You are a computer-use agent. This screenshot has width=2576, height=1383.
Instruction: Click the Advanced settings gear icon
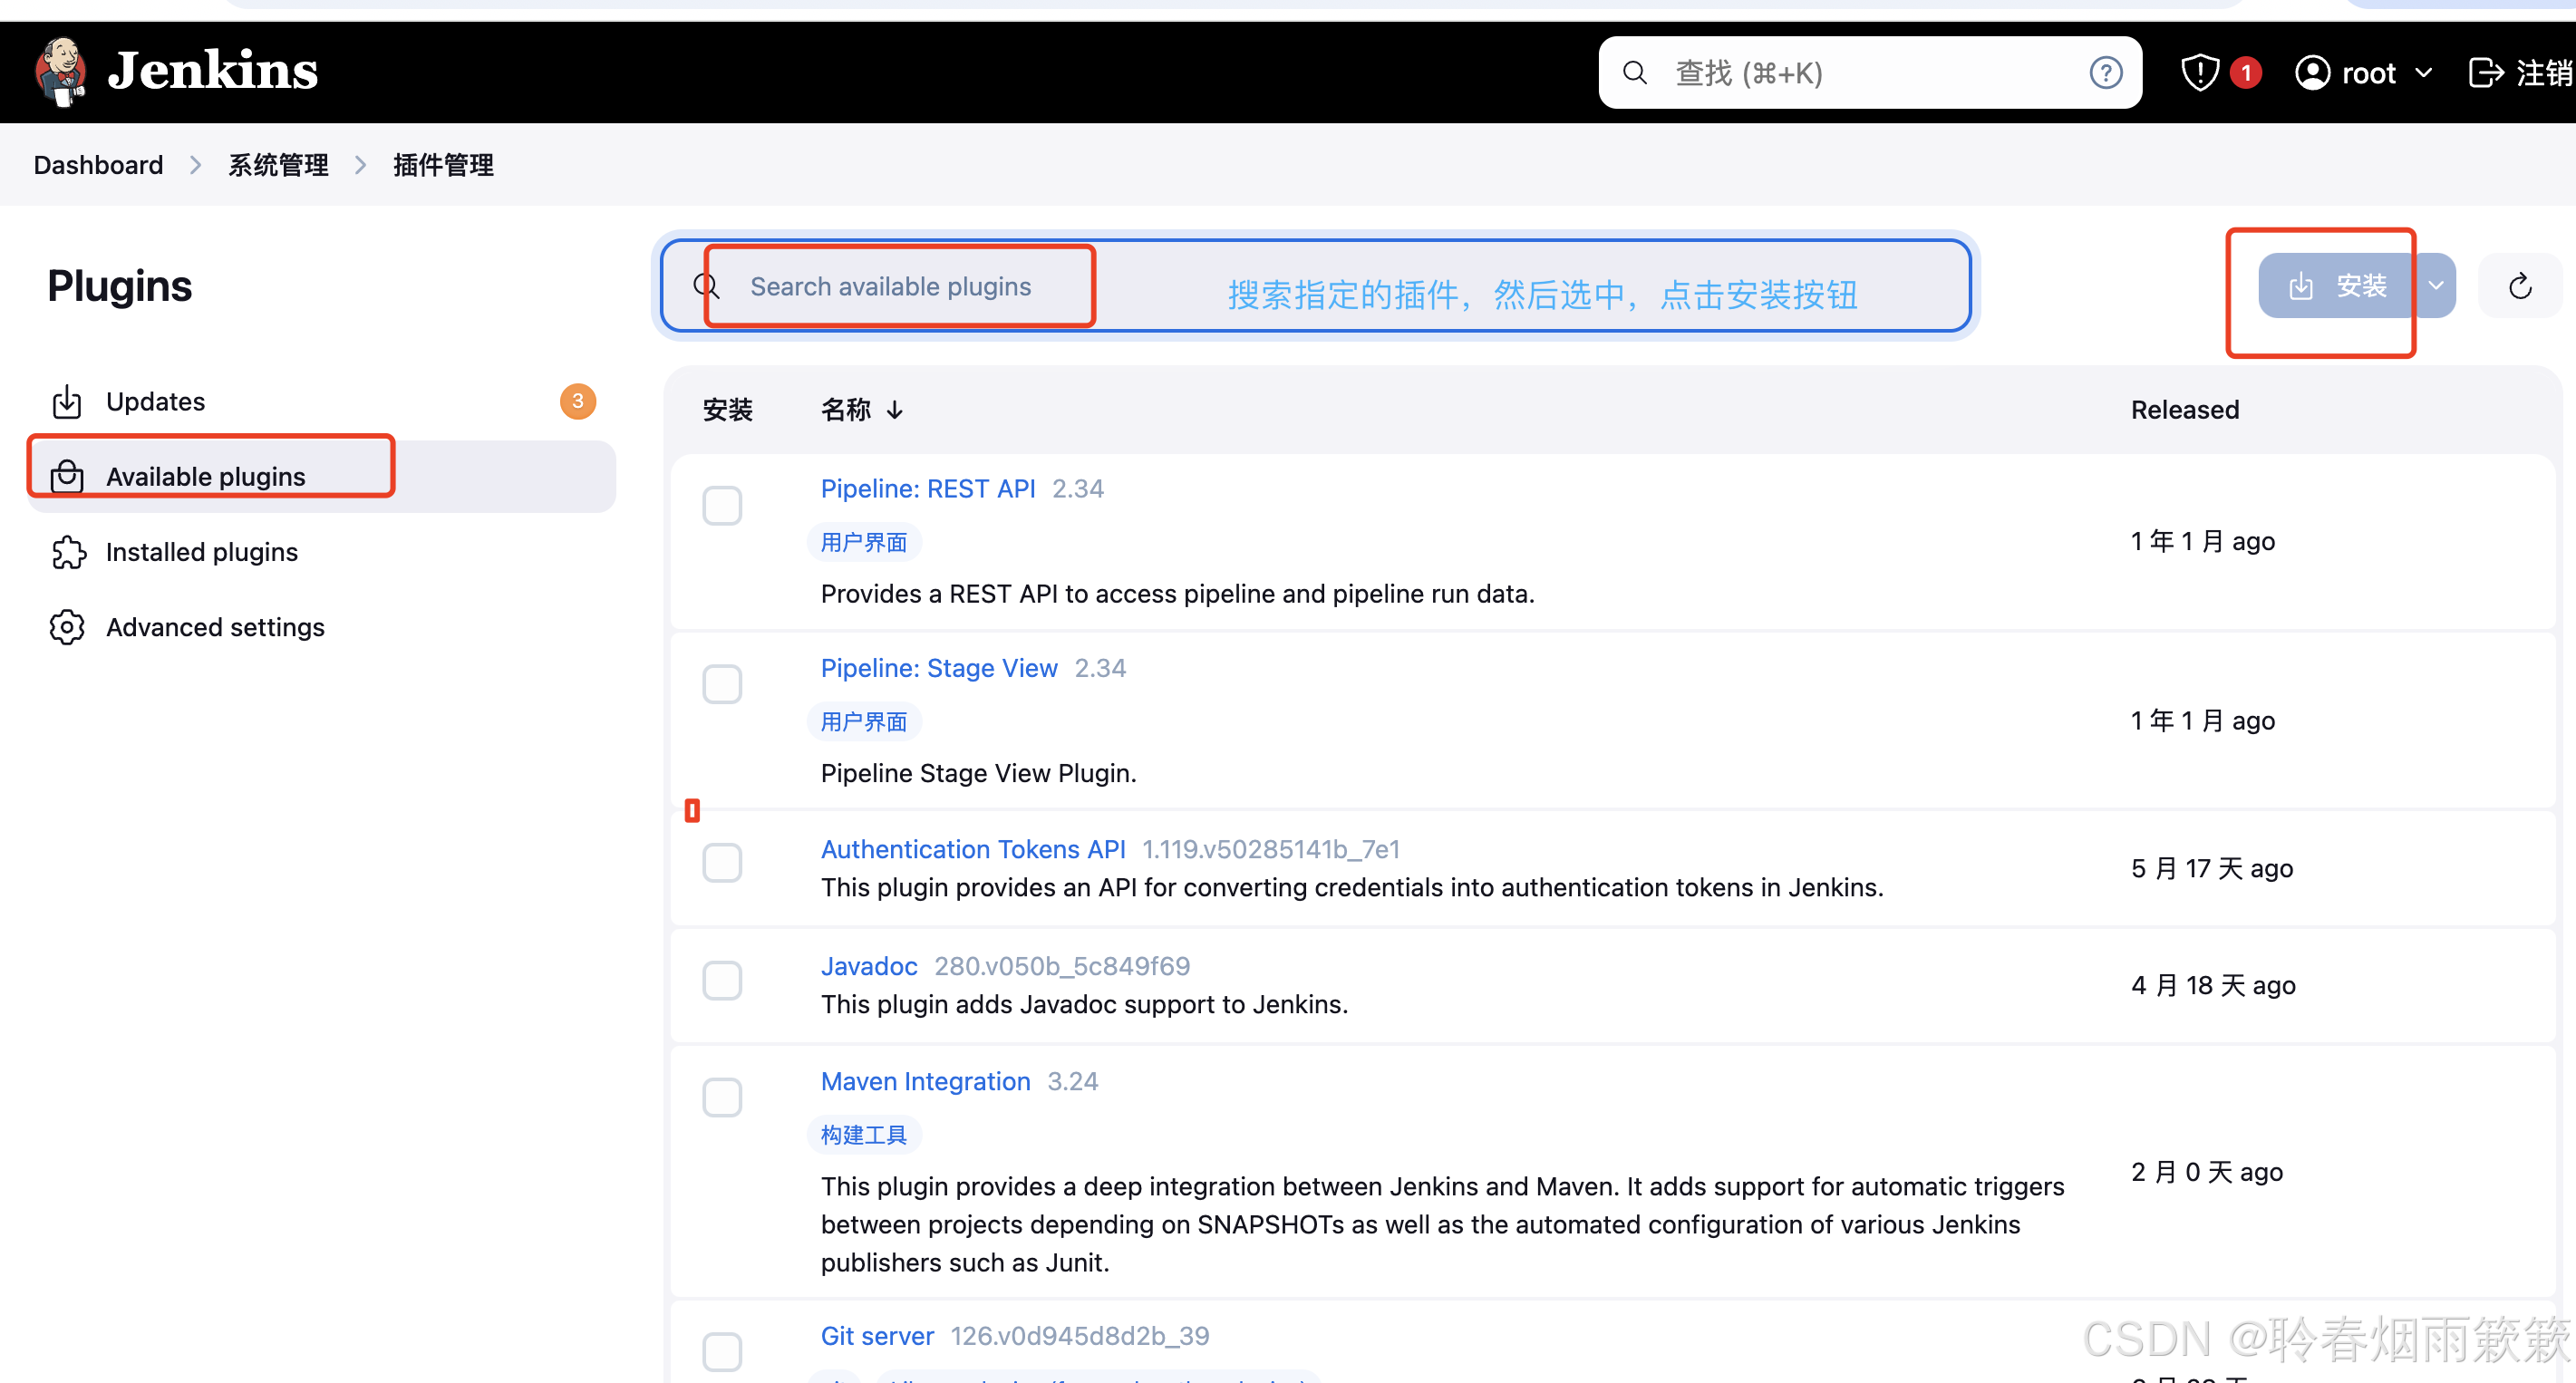pos(67,627)
